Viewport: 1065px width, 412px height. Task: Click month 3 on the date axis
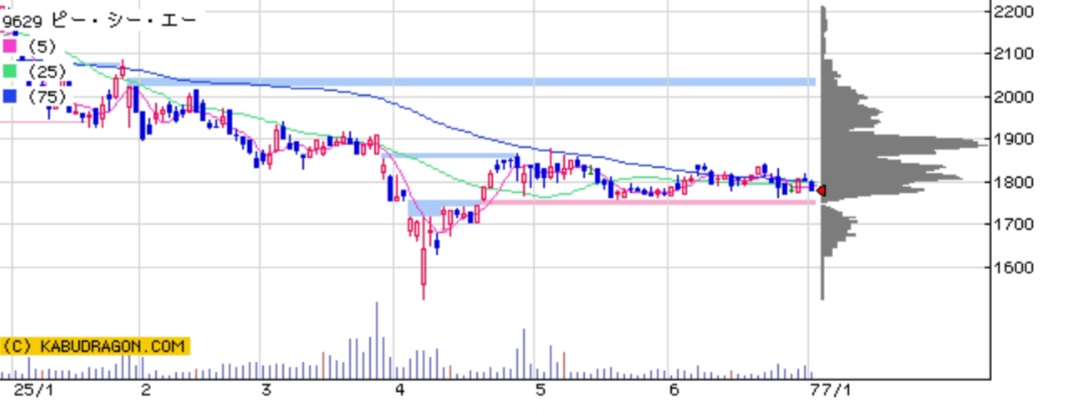pos(266,390)
